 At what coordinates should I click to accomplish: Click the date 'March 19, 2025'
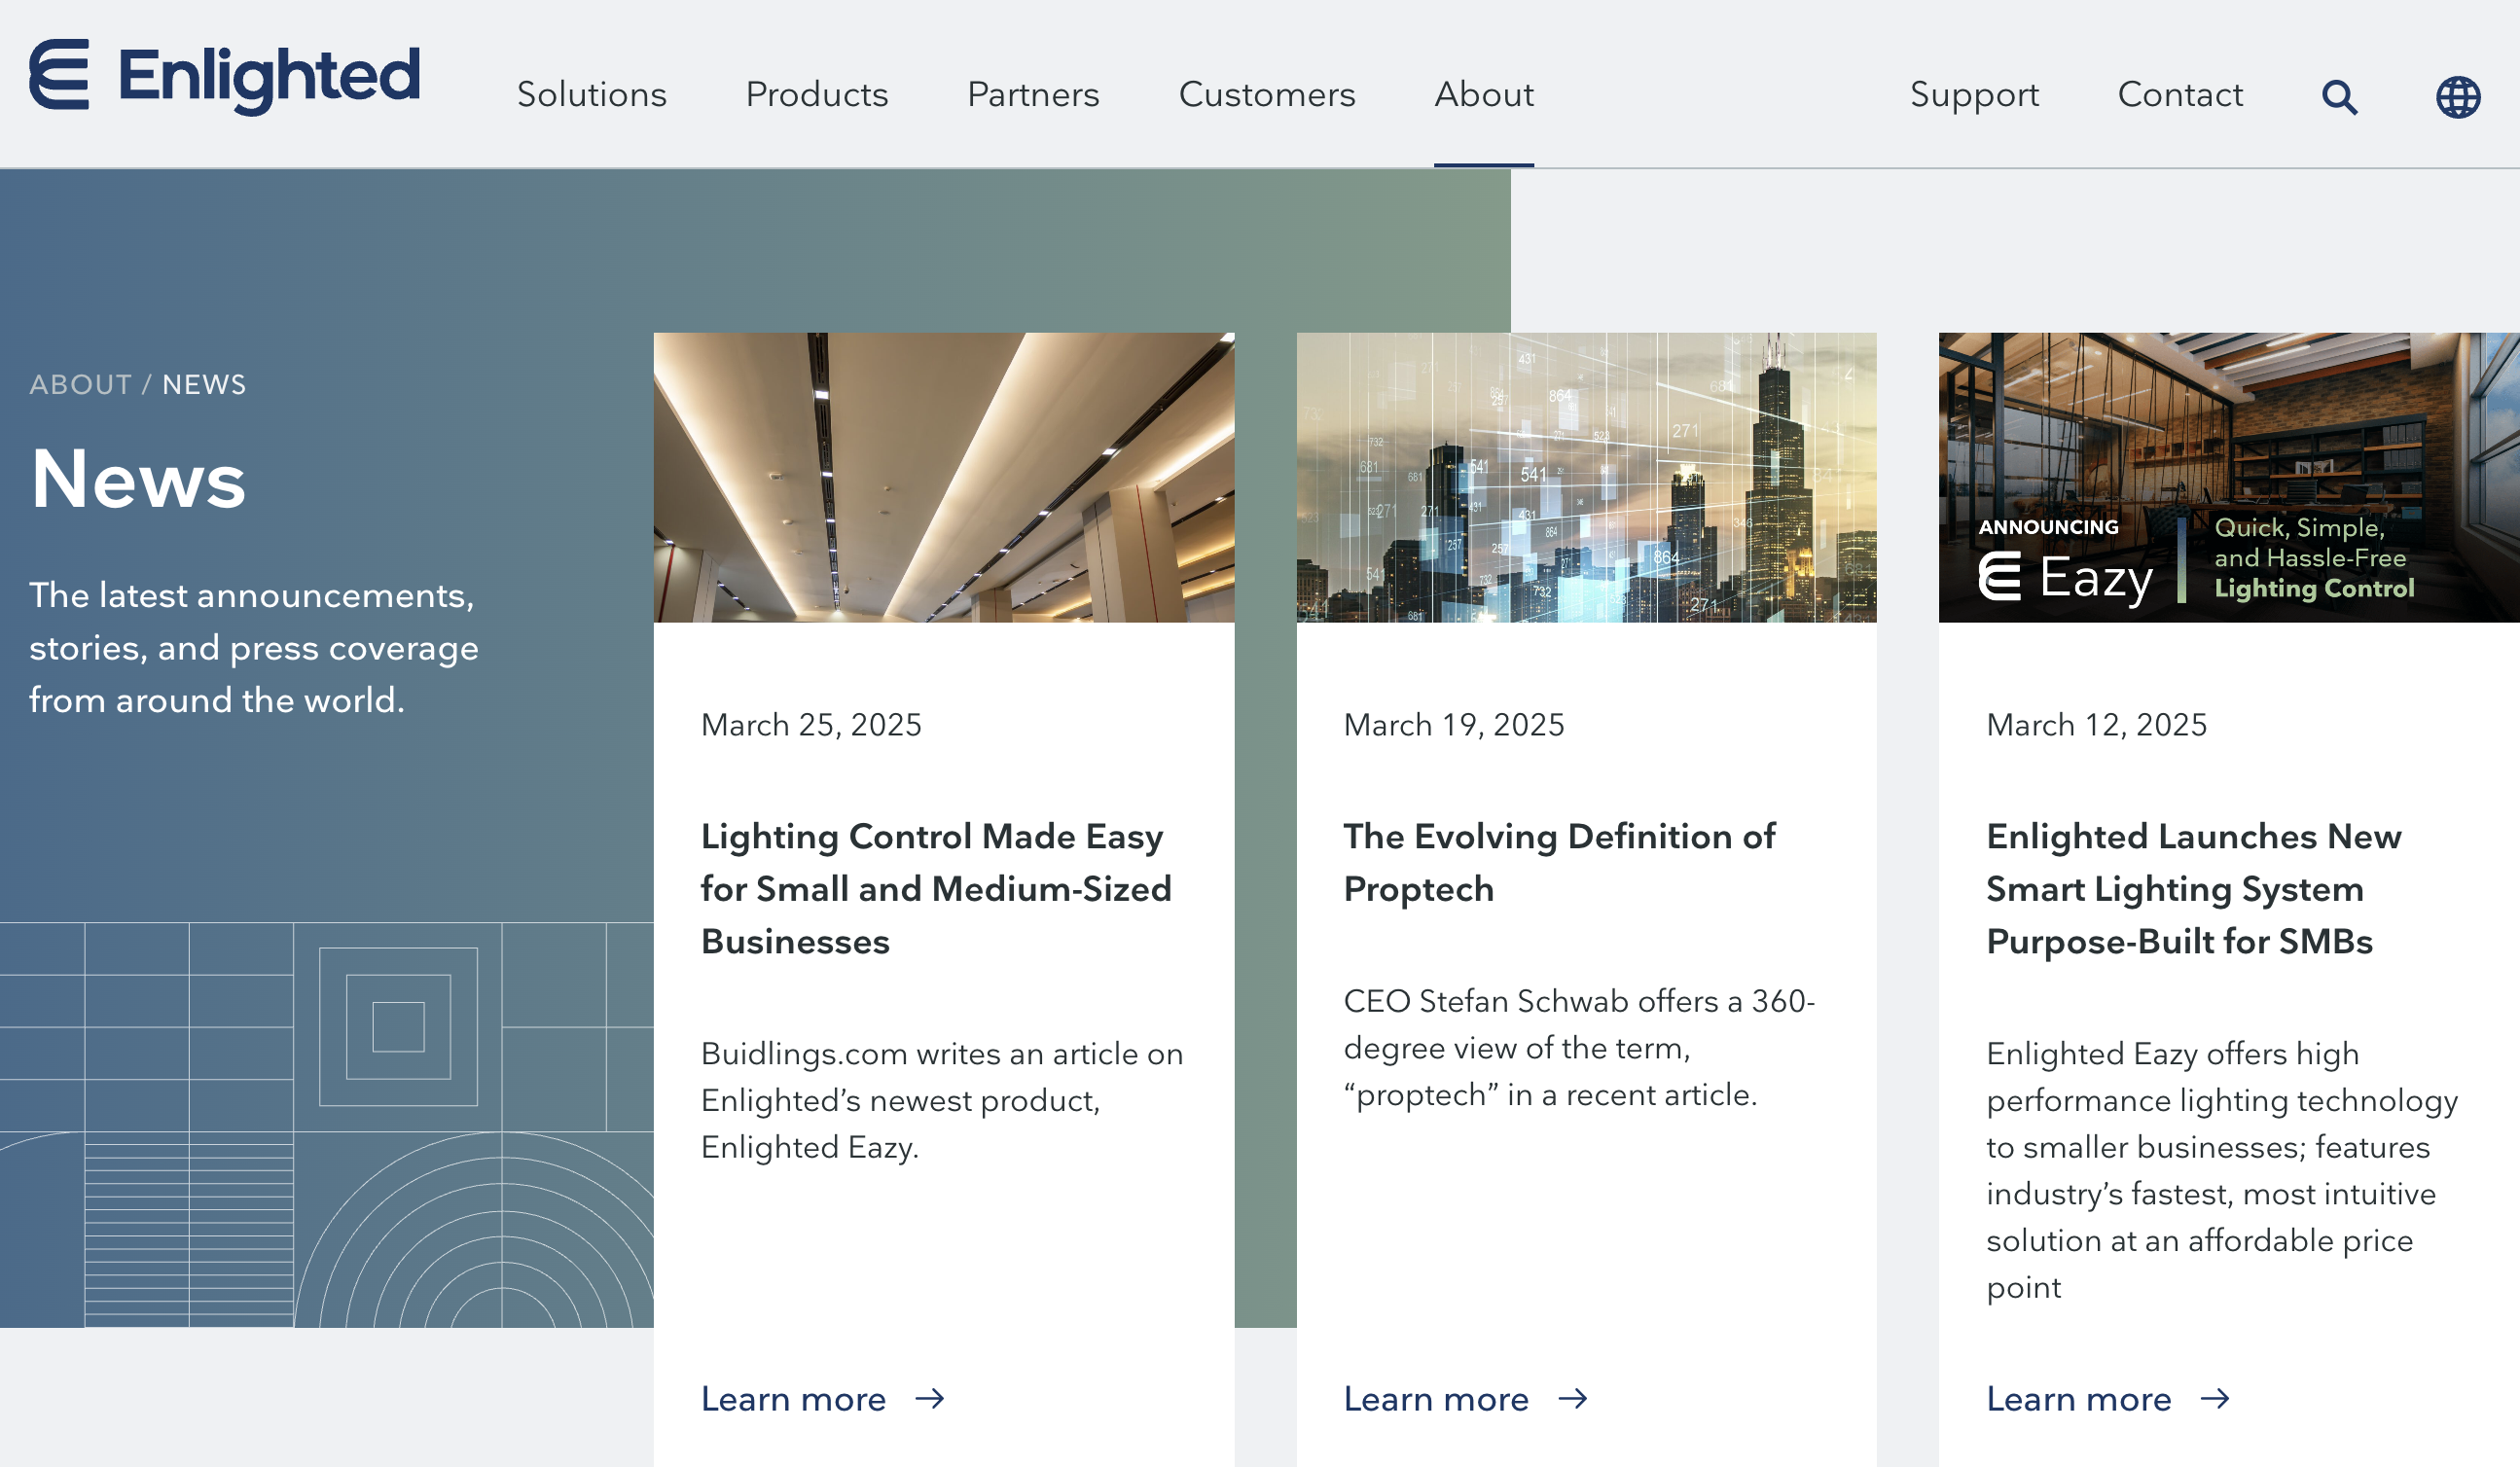click(1454, 724)
